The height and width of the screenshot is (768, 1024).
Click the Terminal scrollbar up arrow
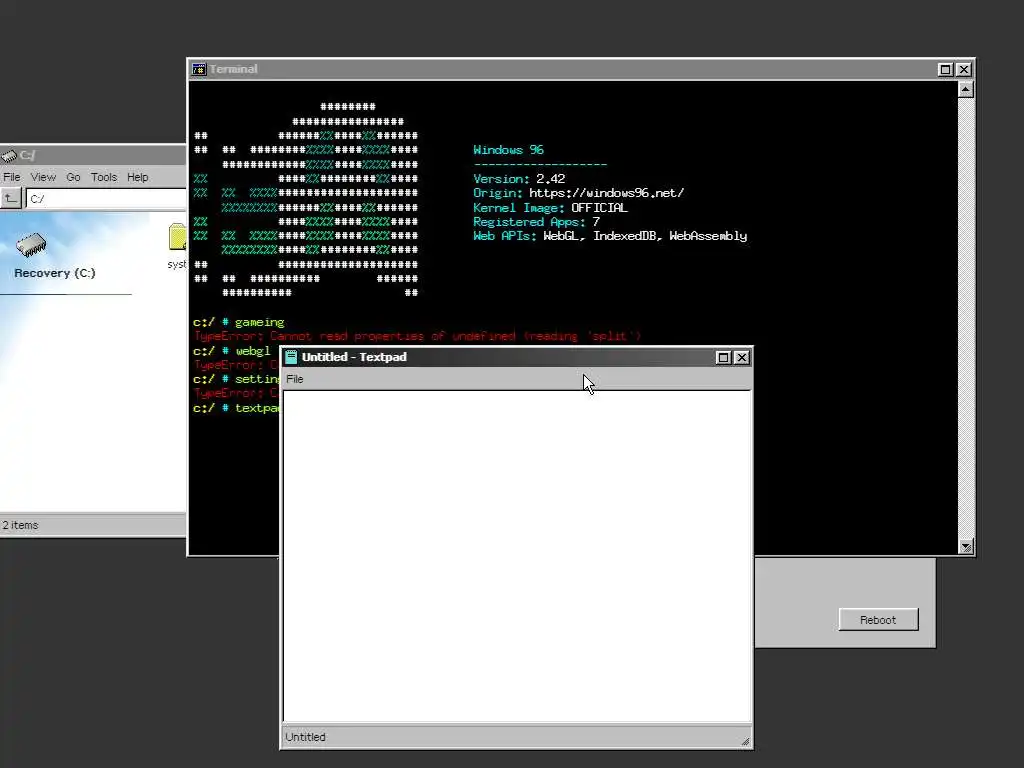point(966,89)
